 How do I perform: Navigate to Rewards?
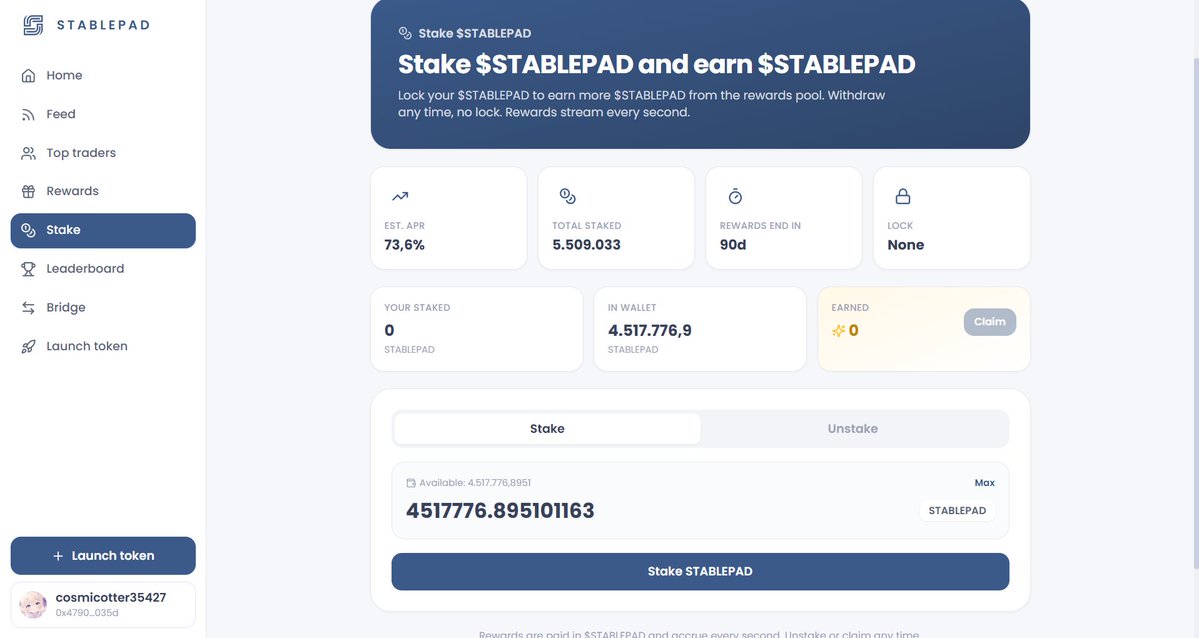coord(103,191)
